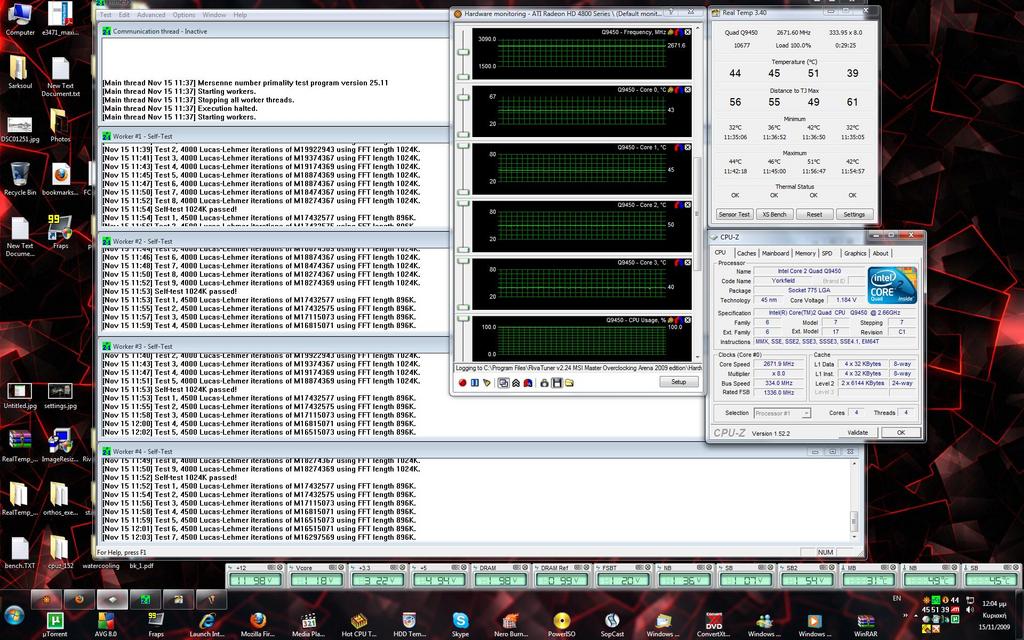Select the Untitled.jpg desktop file
The width and height of the screenshot is (1024, 640).
pyautogui.click(x=20, y=396)
